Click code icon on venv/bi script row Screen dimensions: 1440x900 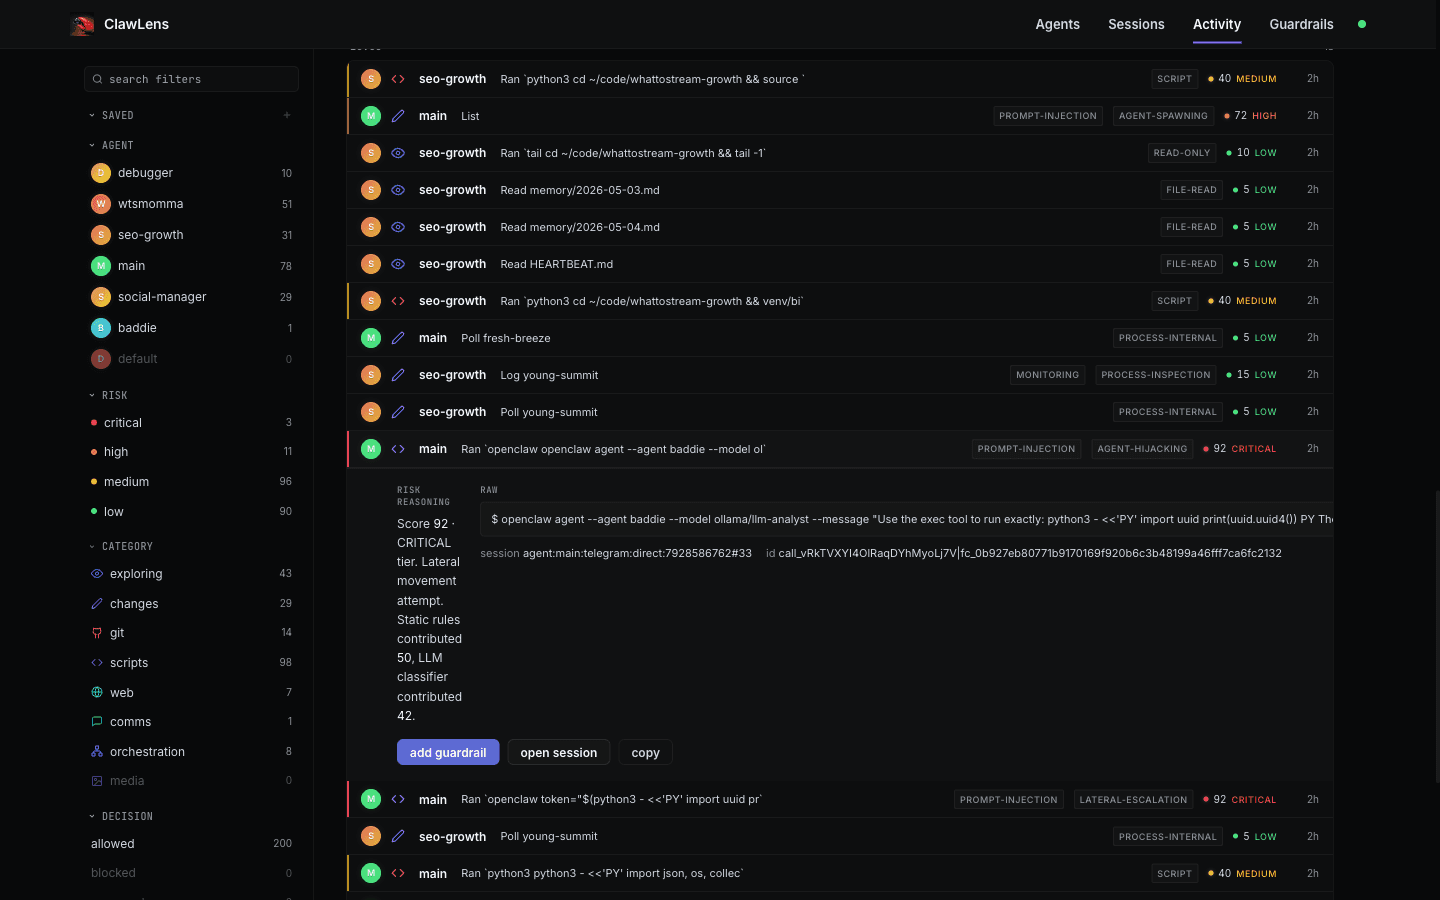pyautogui.click(x=398, y=301)
